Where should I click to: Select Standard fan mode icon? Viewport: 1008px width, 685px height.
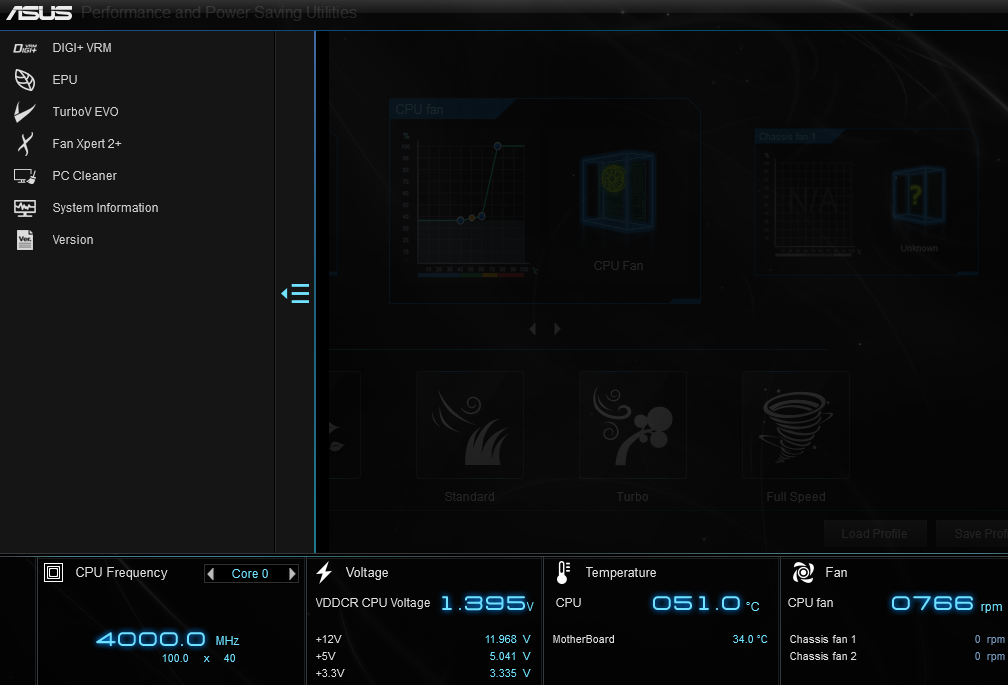(x=470, y=425)
